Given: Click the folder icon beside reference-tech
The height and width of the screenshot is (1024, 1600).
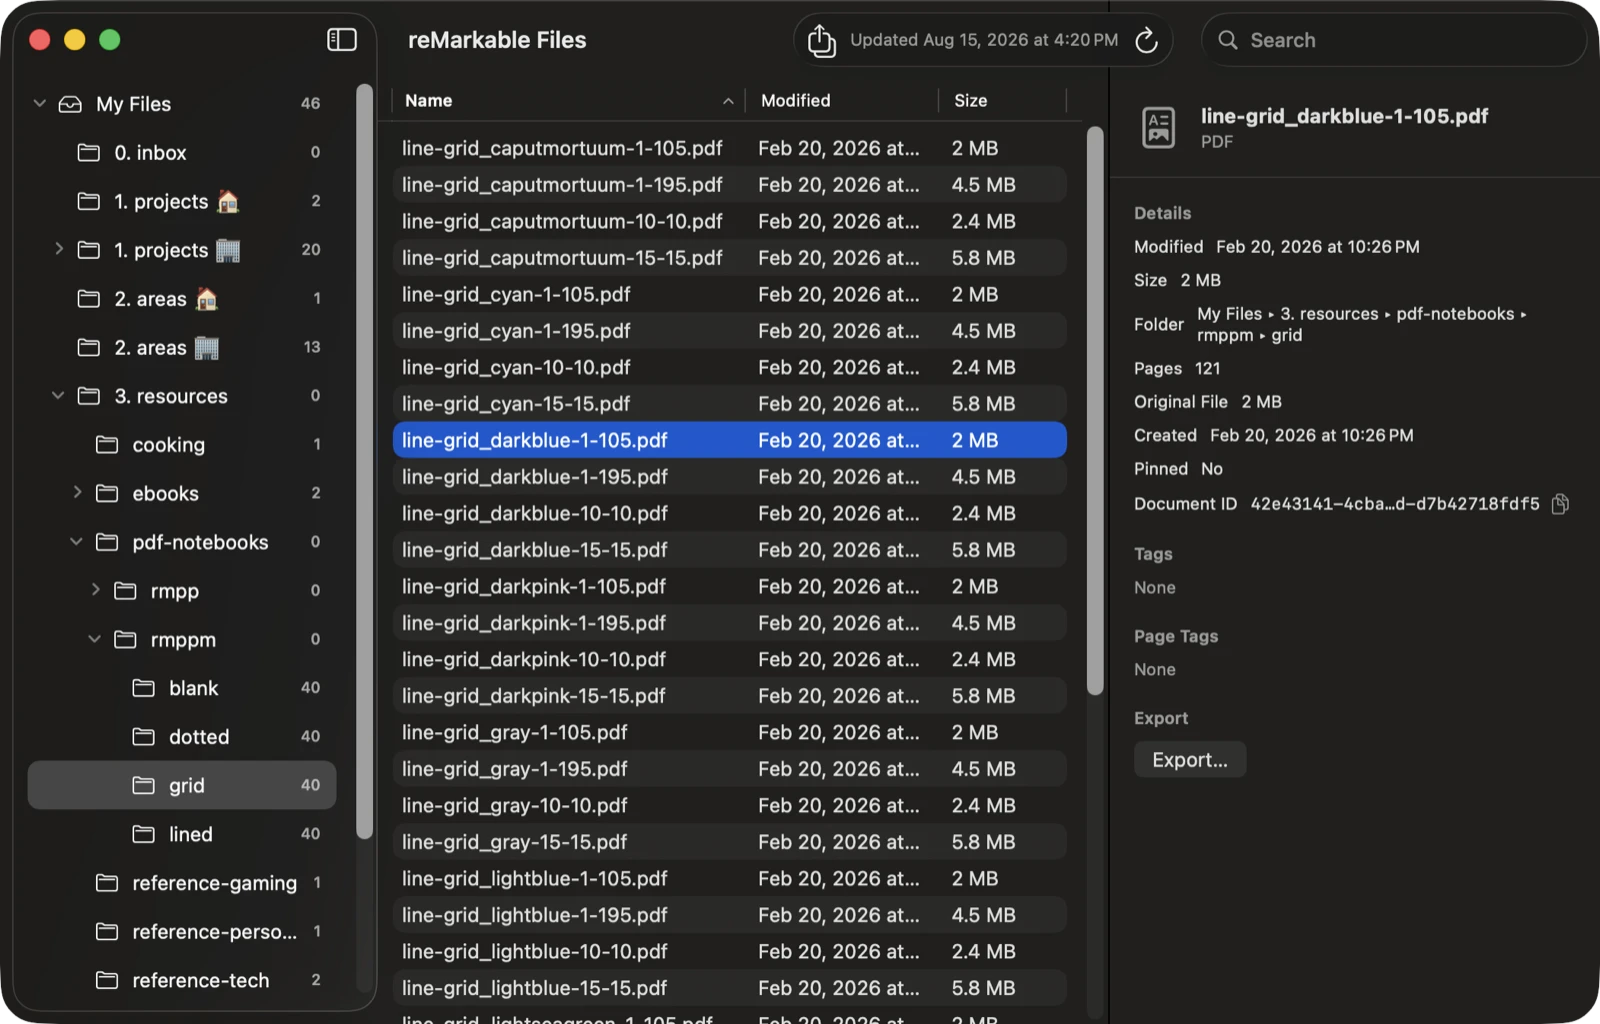Looking at the screenshot, I should (x=107, y=980).
